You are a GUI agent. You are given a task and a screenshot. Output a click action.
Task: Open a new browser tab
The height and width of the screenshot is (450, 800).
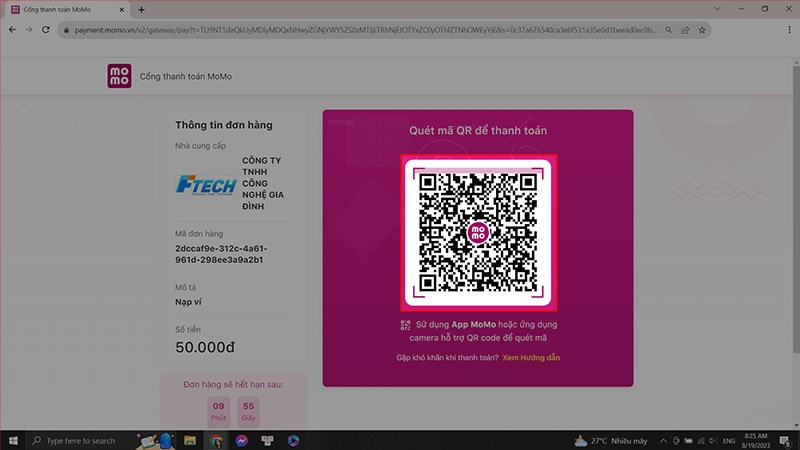tap(141, 10)
